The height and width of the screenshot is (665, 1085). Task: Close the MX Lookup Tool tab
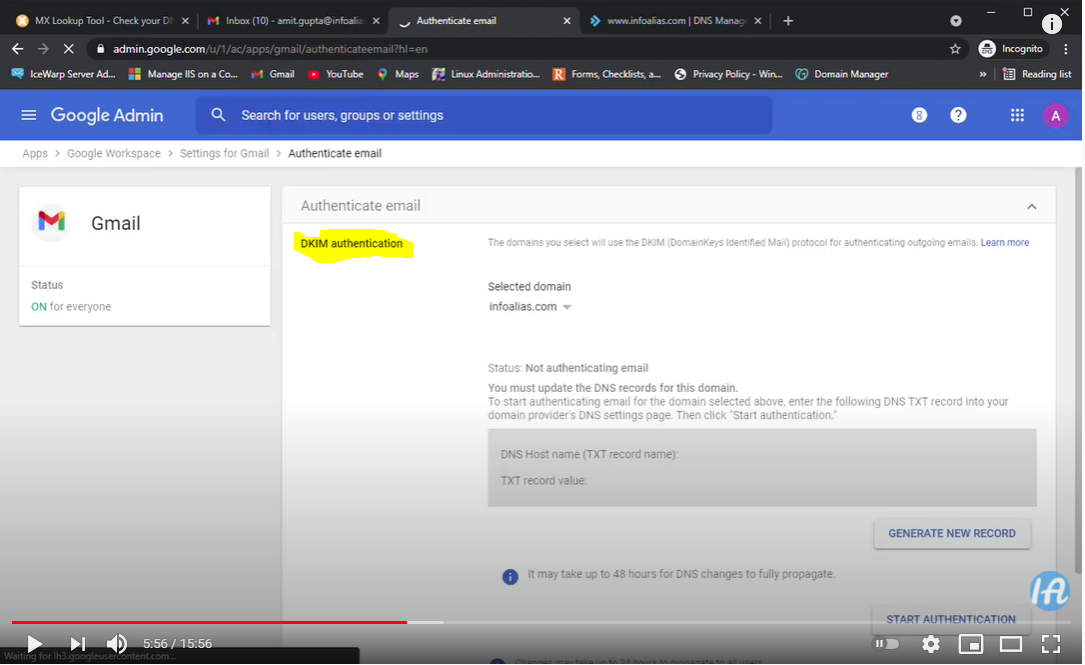click(x=185, y=21)
